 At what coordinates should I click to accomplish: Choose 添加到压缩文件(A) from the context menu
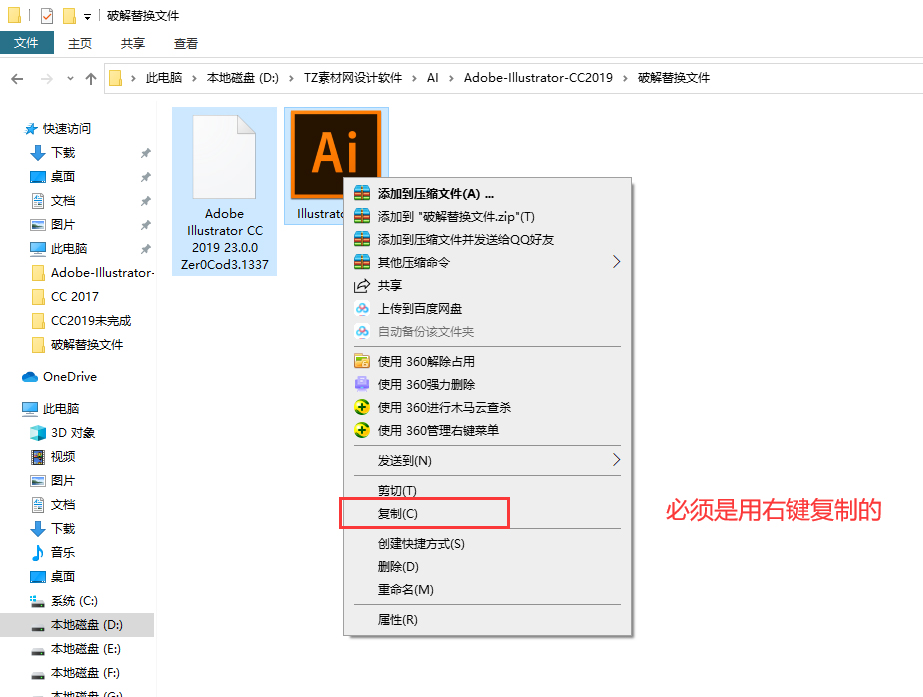[x=487, y=194]
